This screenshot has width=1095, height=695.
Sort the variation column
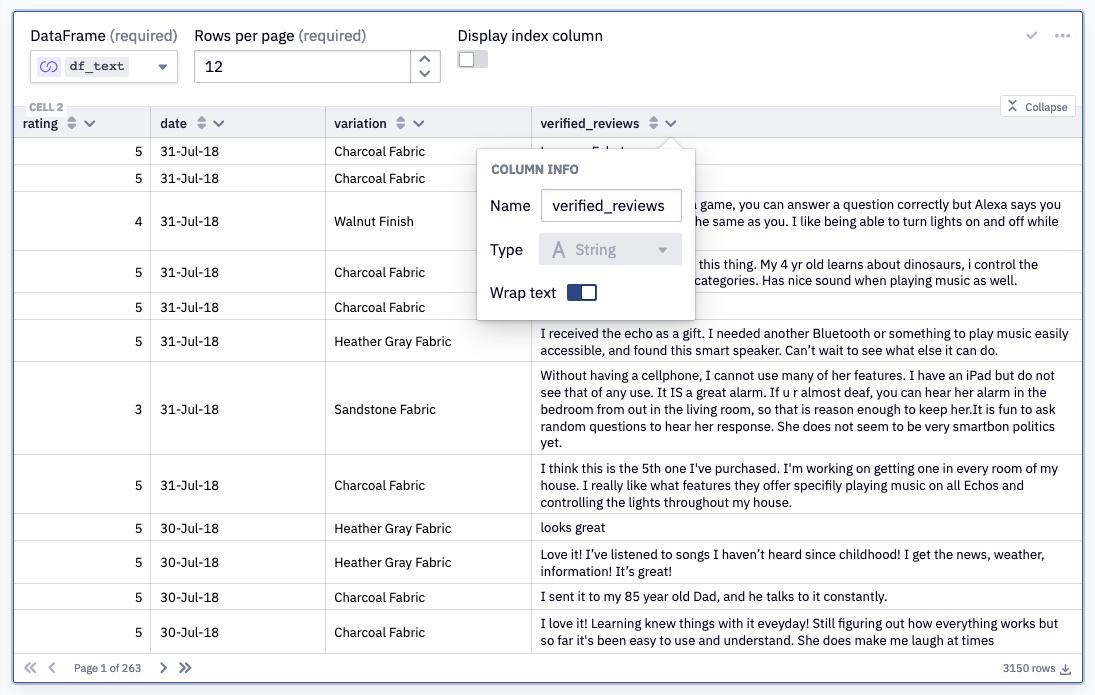point(400,124)
